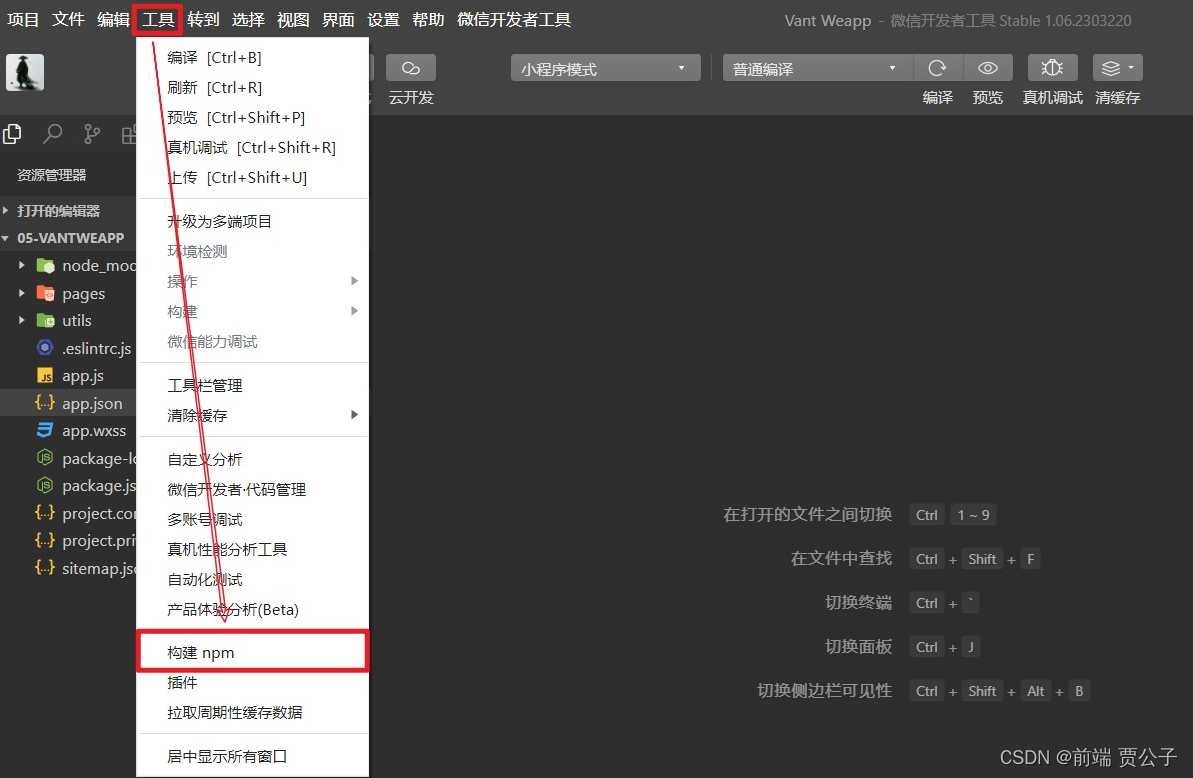The height and width of the screenshot is (778, 1193).
Task: Choose 预览 [Ctrl+Shift+P] menu entry
Action: coord(253,117)
